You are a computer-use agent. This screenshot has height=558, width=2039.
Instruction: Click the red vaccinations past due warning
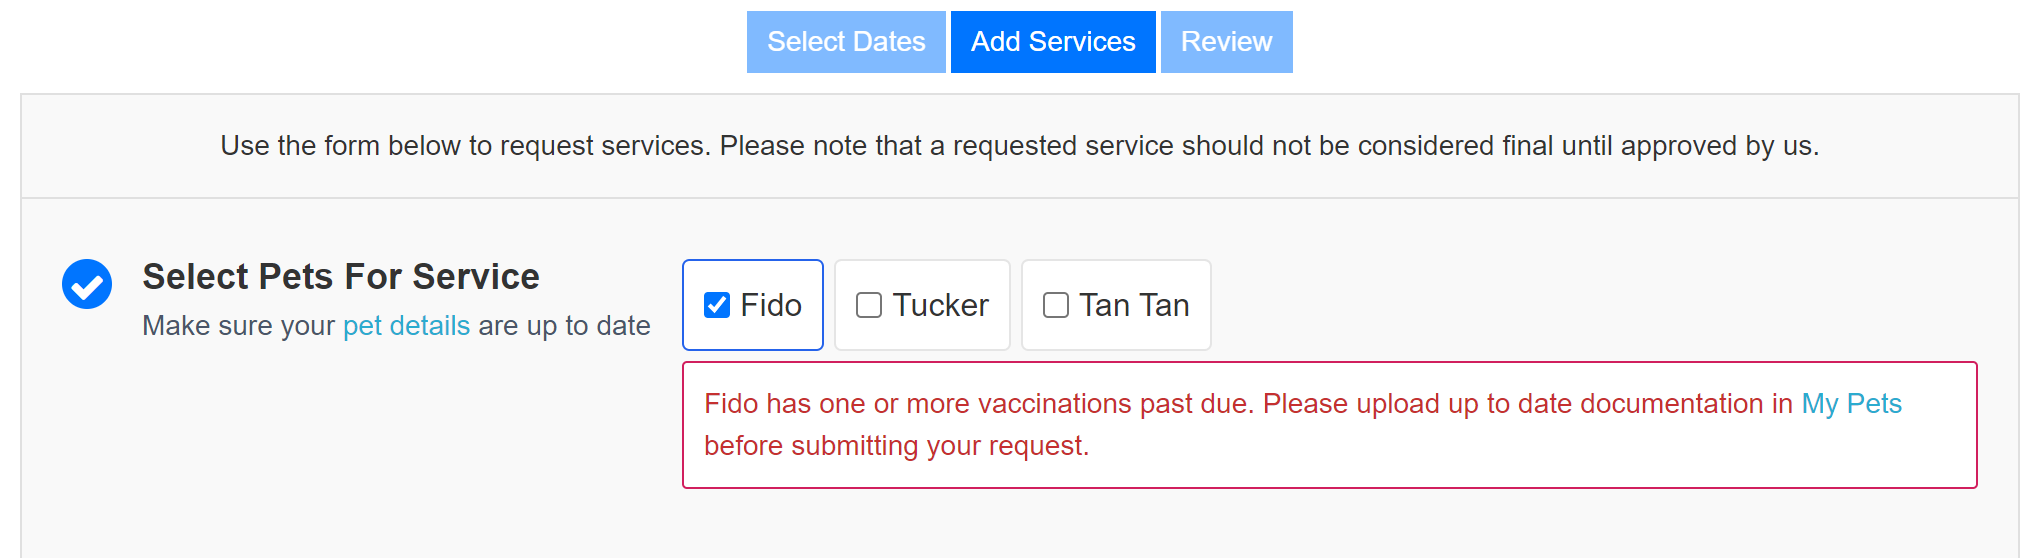[1329, 425]
